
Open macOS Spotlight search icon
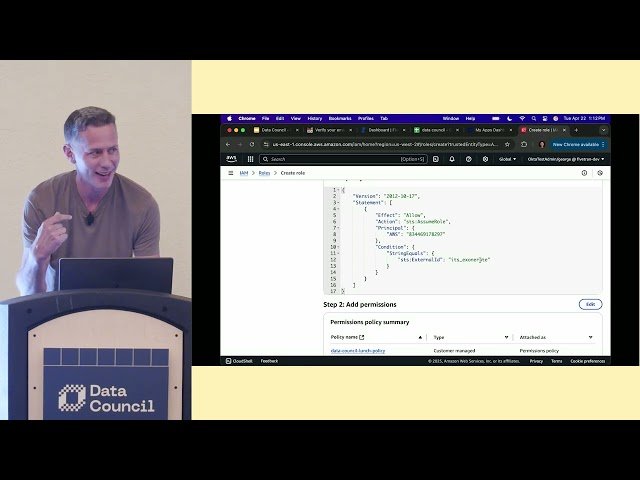point(533,118)
